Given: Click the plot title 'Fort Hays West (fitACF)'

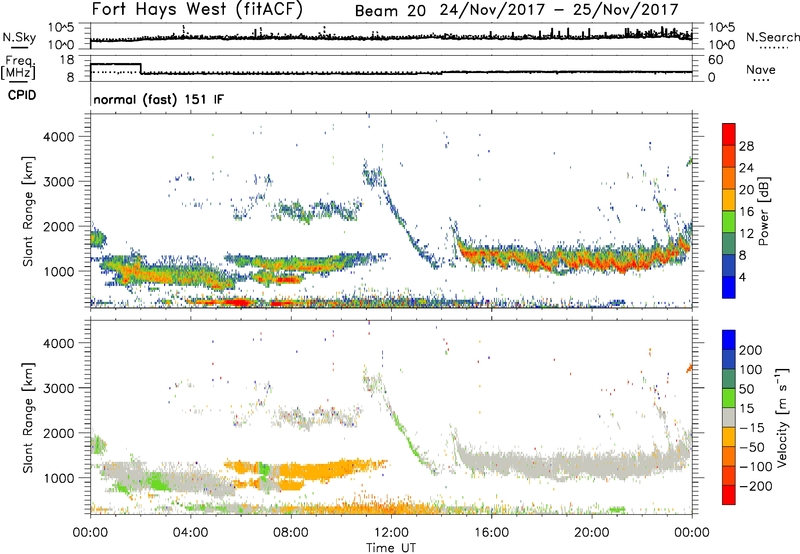Looking at the screenshot, I should (197, 9).
